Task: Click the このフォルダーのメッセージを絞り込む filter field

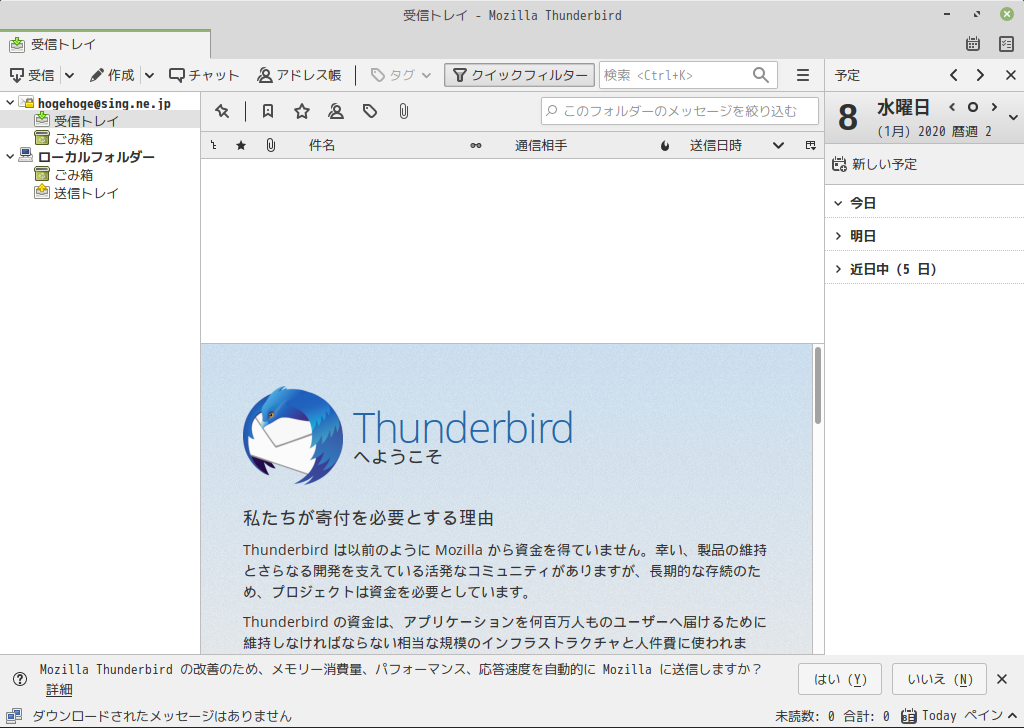Action: coord(680,111)
